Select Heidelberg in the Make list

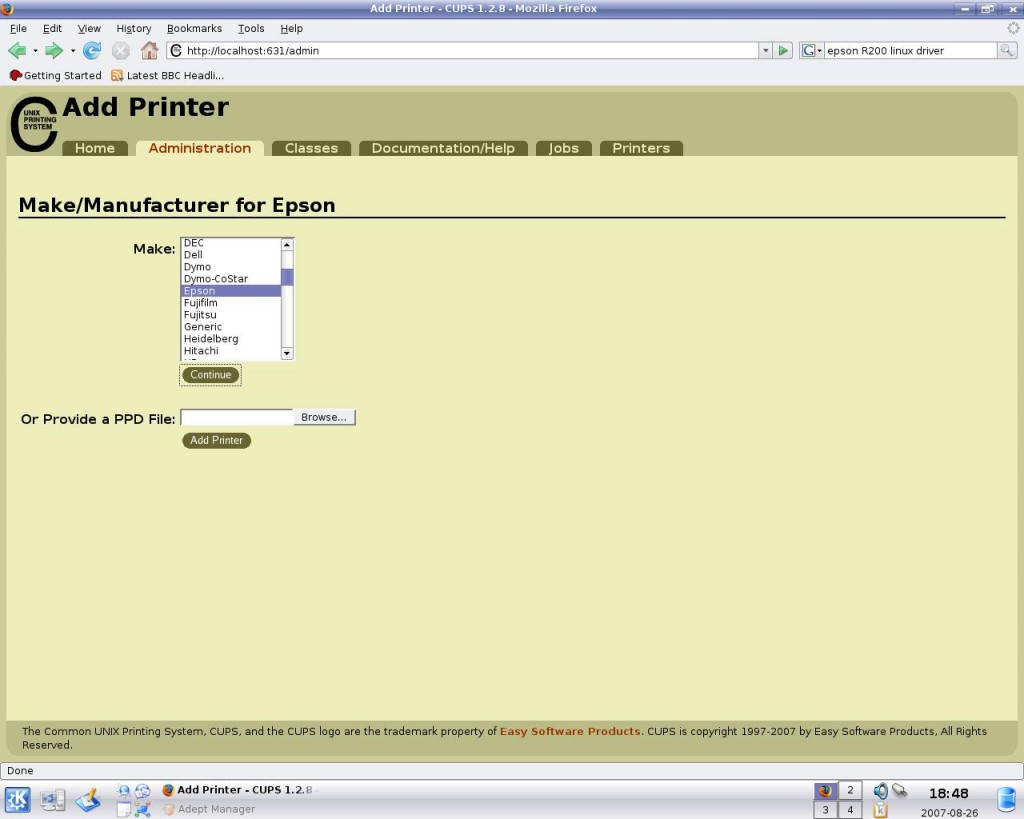(231, 339)
